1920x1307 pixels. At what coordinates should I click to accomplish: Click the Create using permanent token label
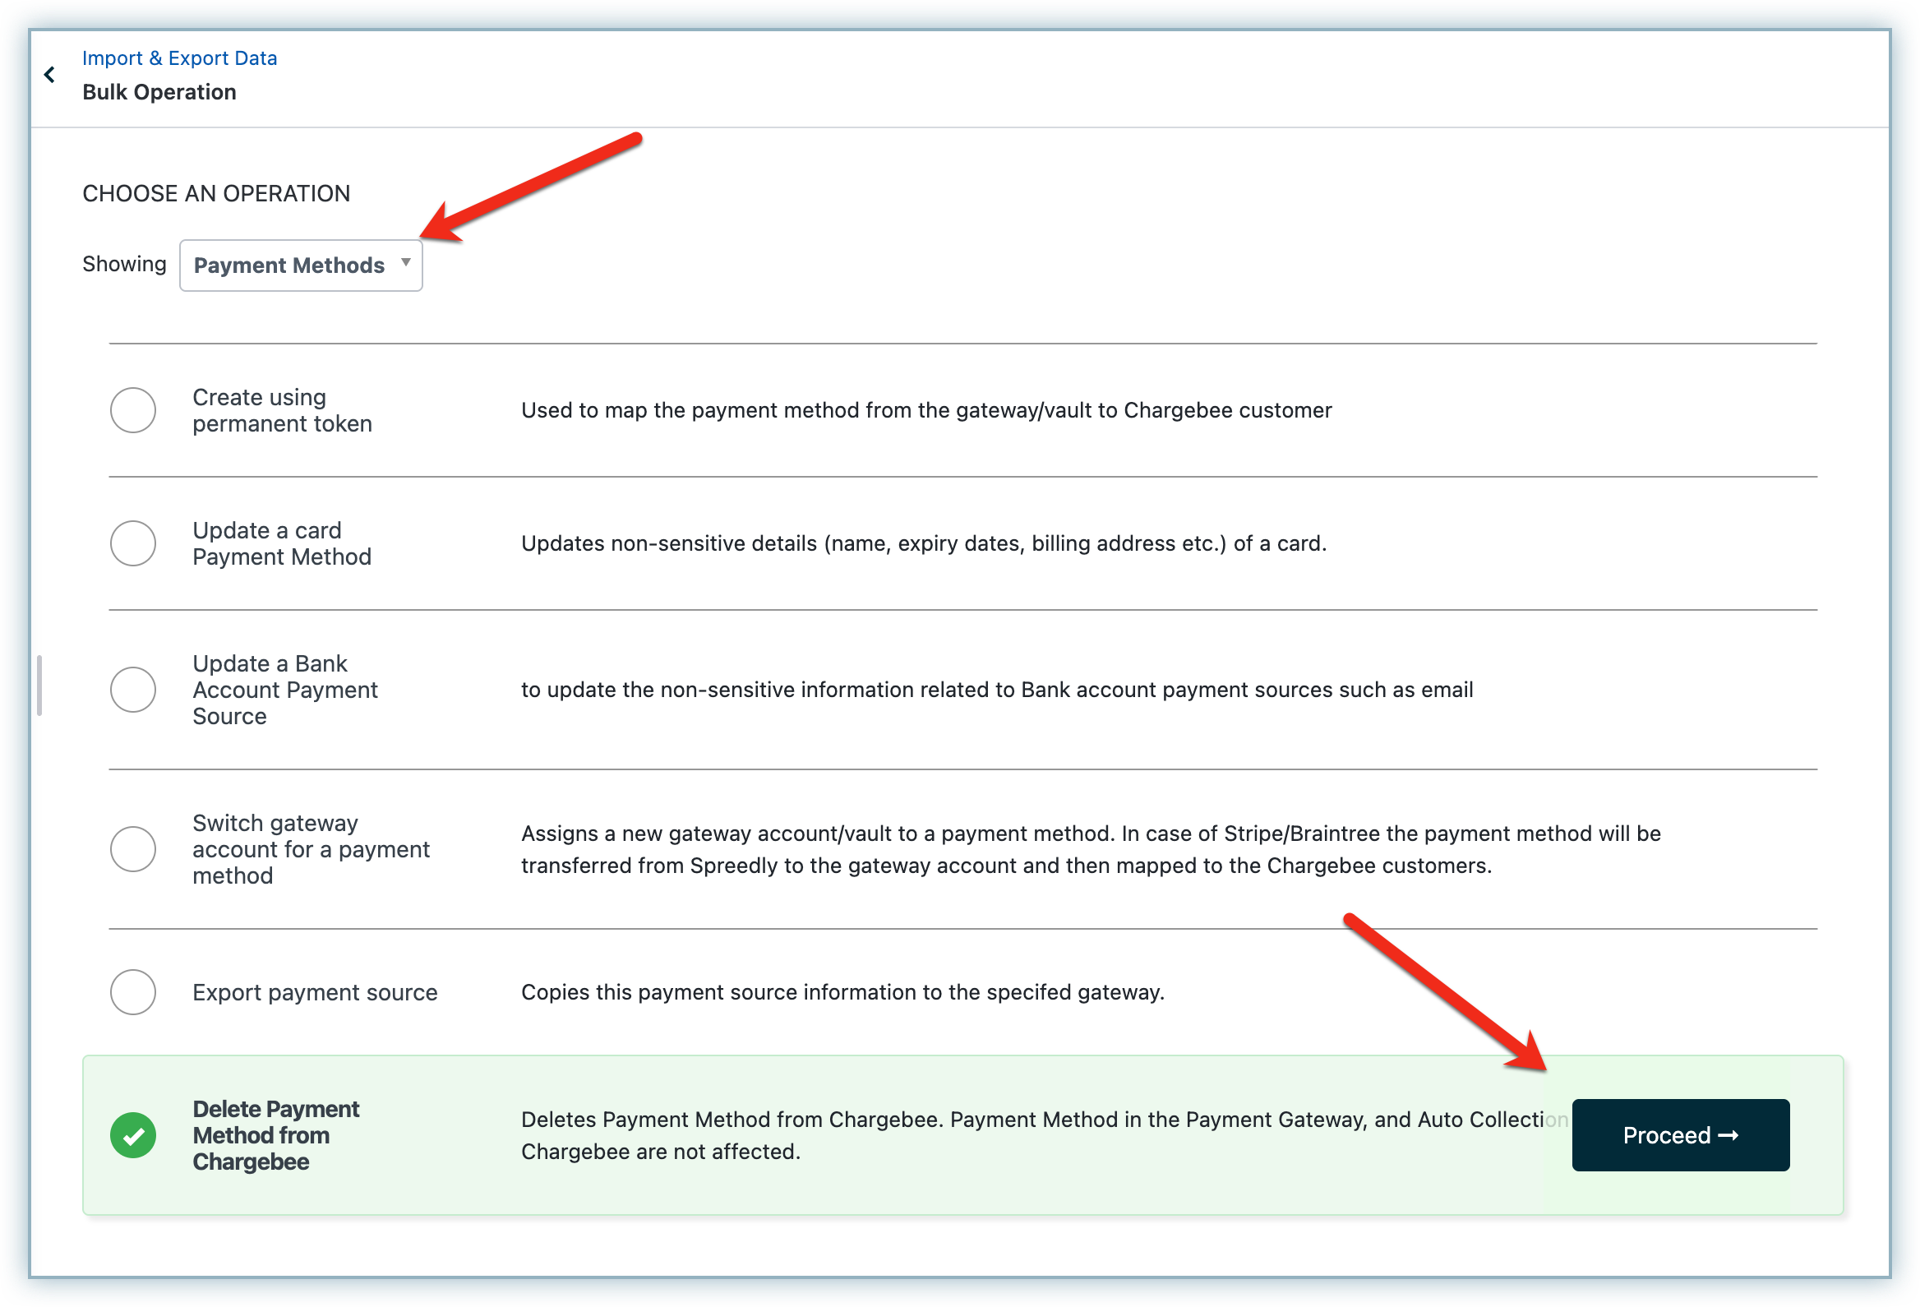tap(281, 410)
